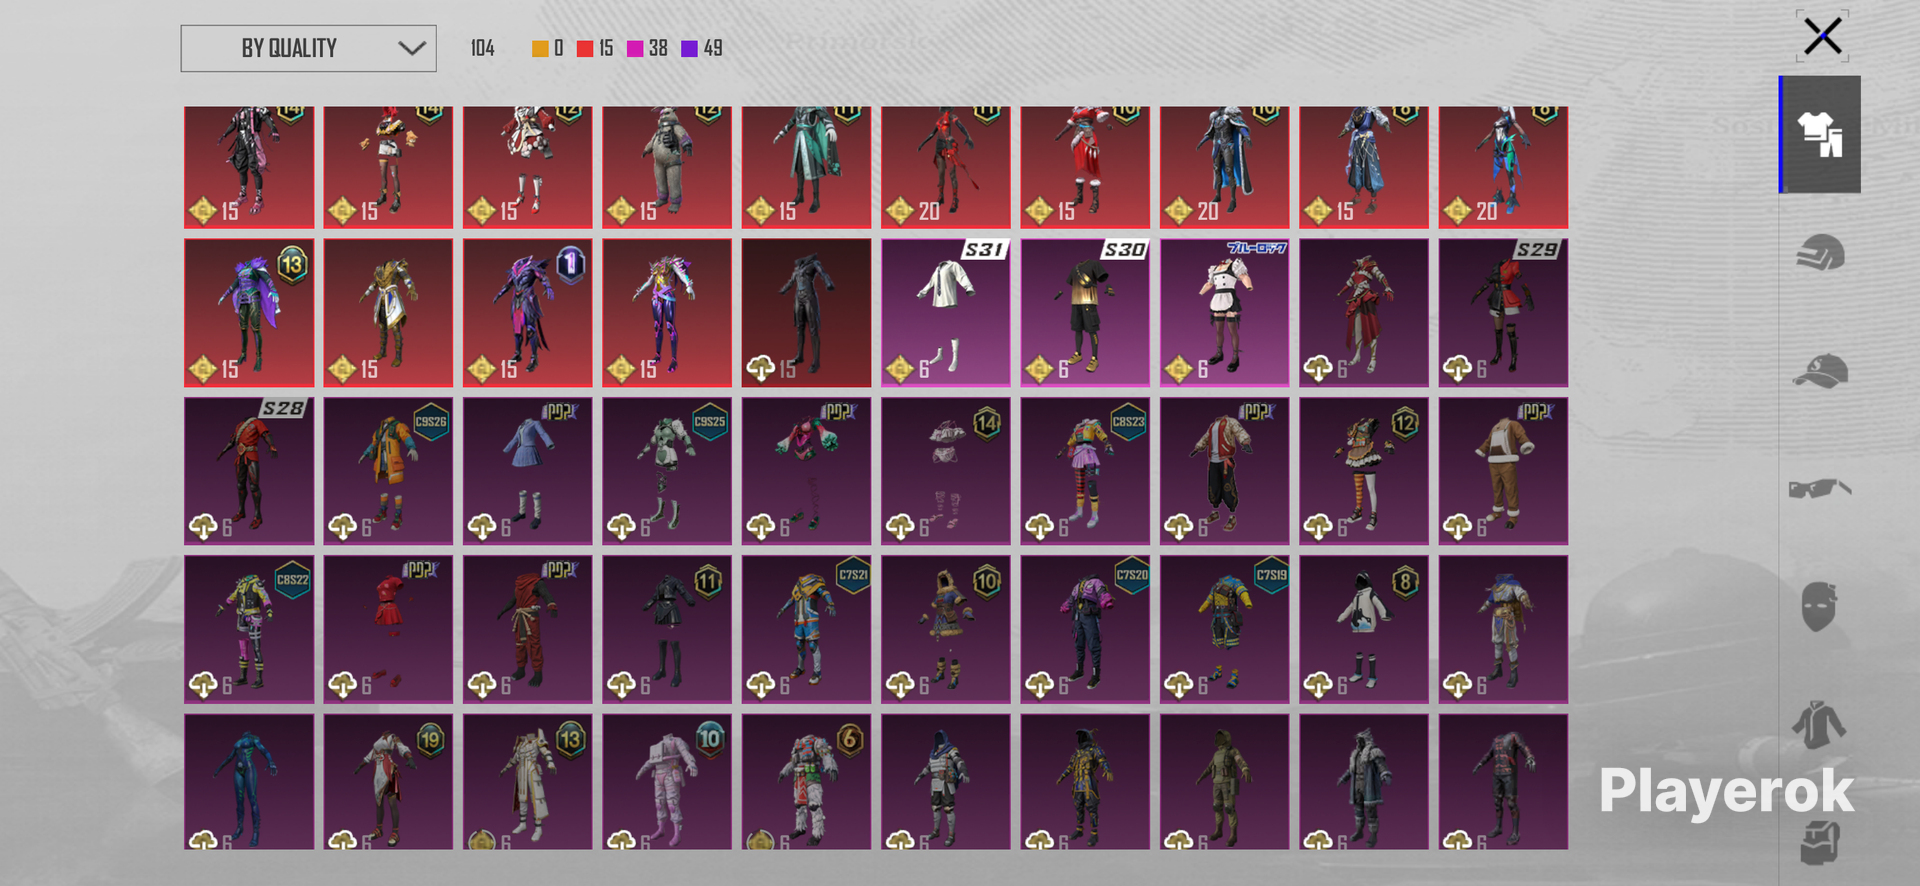1920x886 pixels.
Task: Select the outfits category tab icon
Action: tap(1820, 134)
